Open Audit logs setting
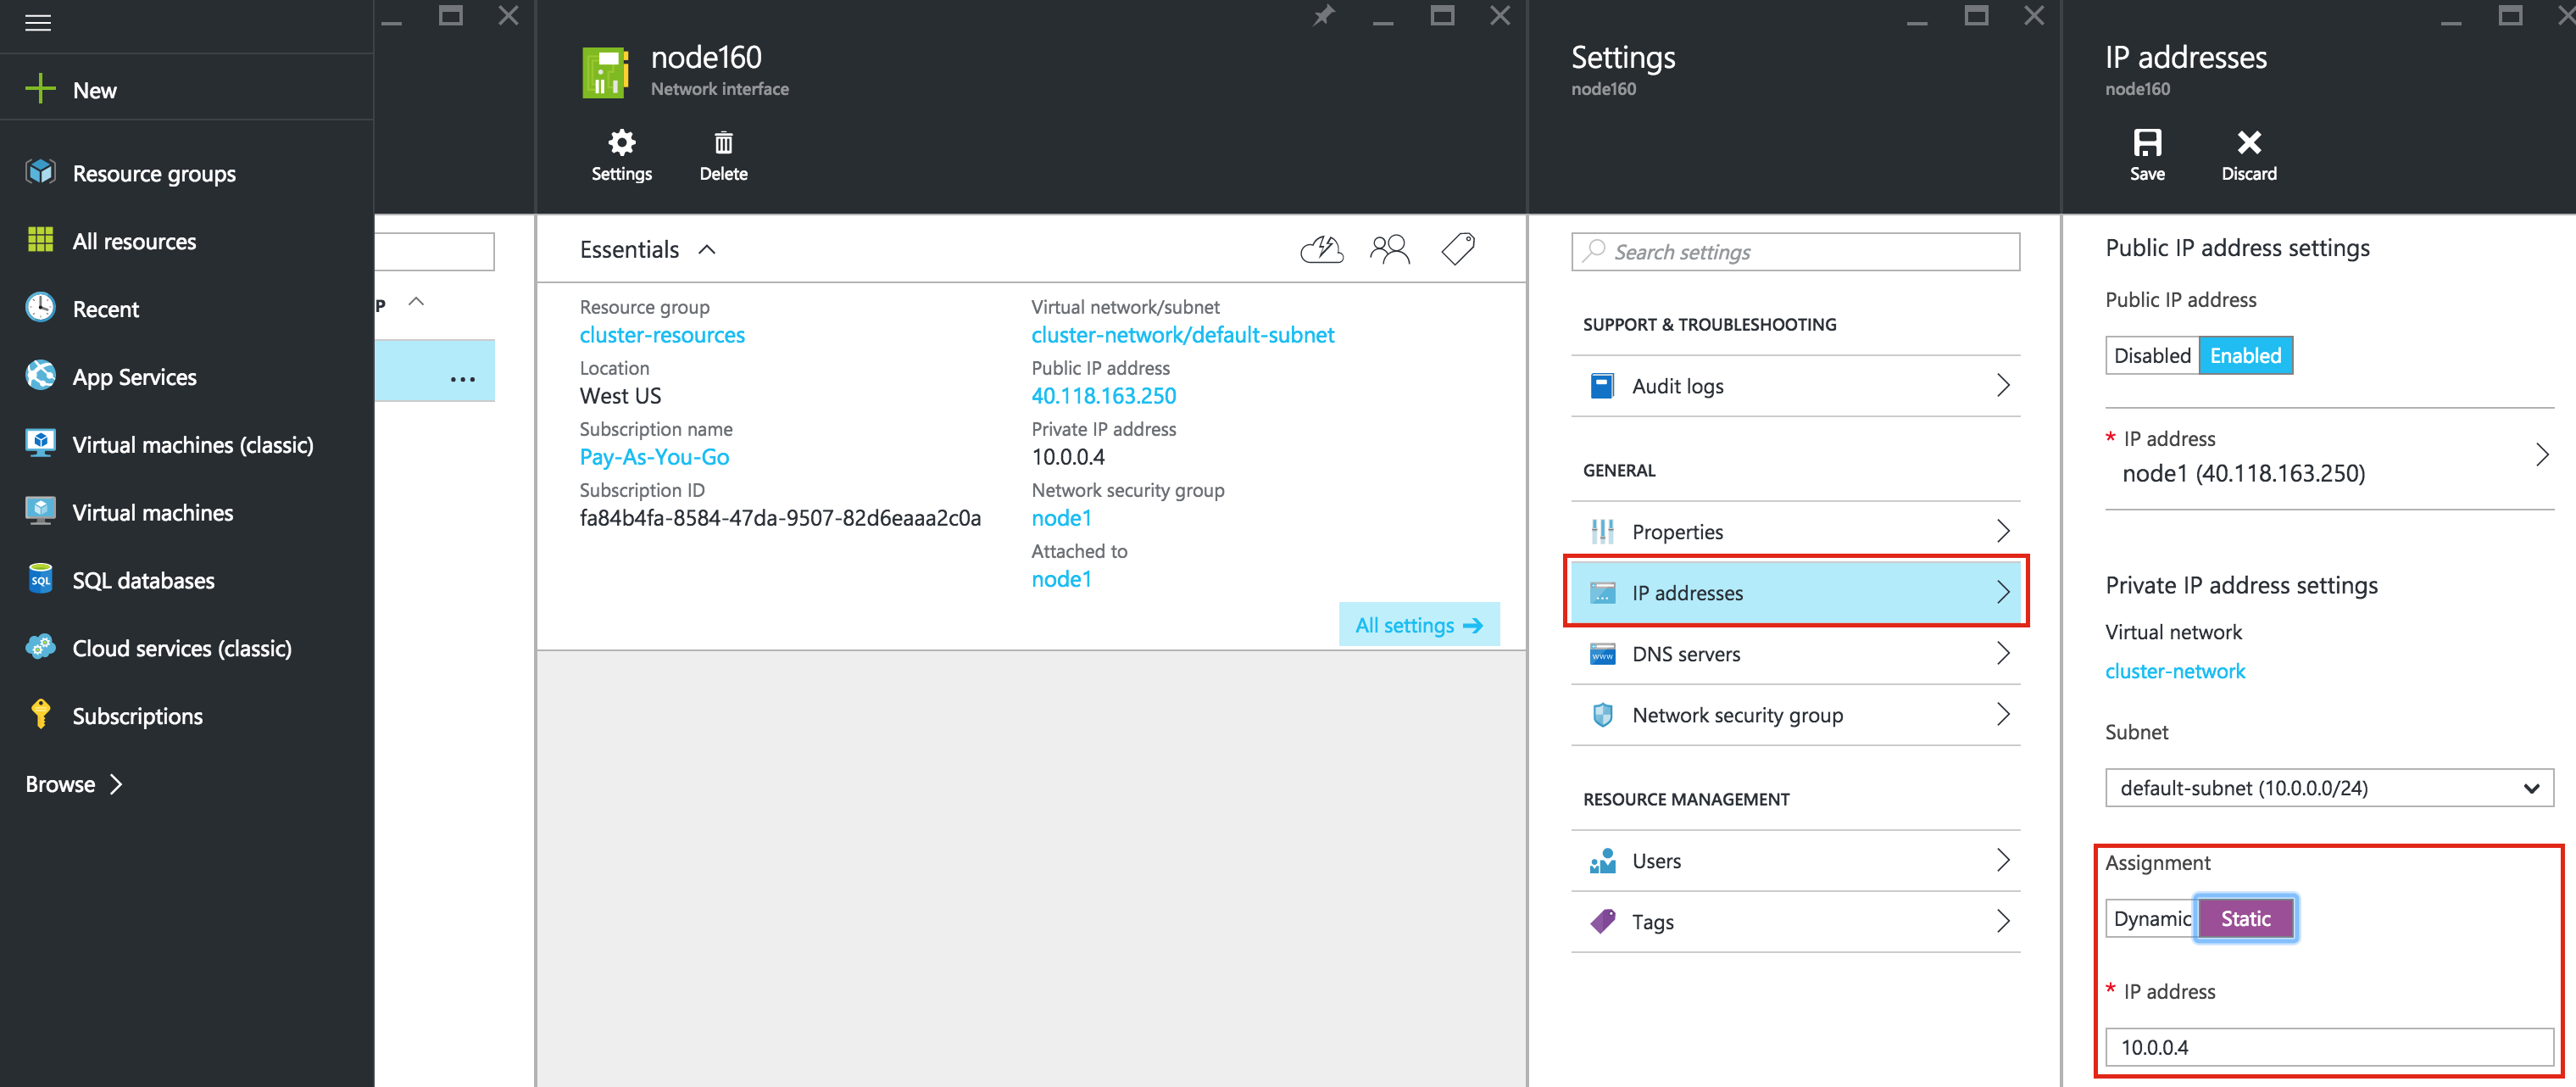This screenshot has height=1087, width=2576. point(1795,386)
